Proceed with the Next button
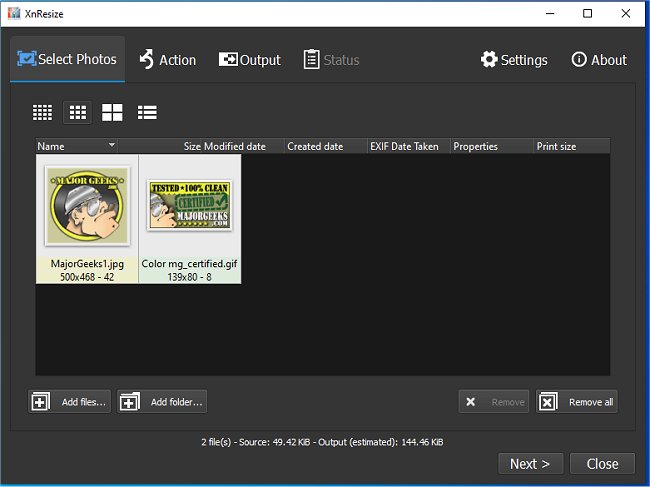 pyautogui.click(x=531, y=463)
